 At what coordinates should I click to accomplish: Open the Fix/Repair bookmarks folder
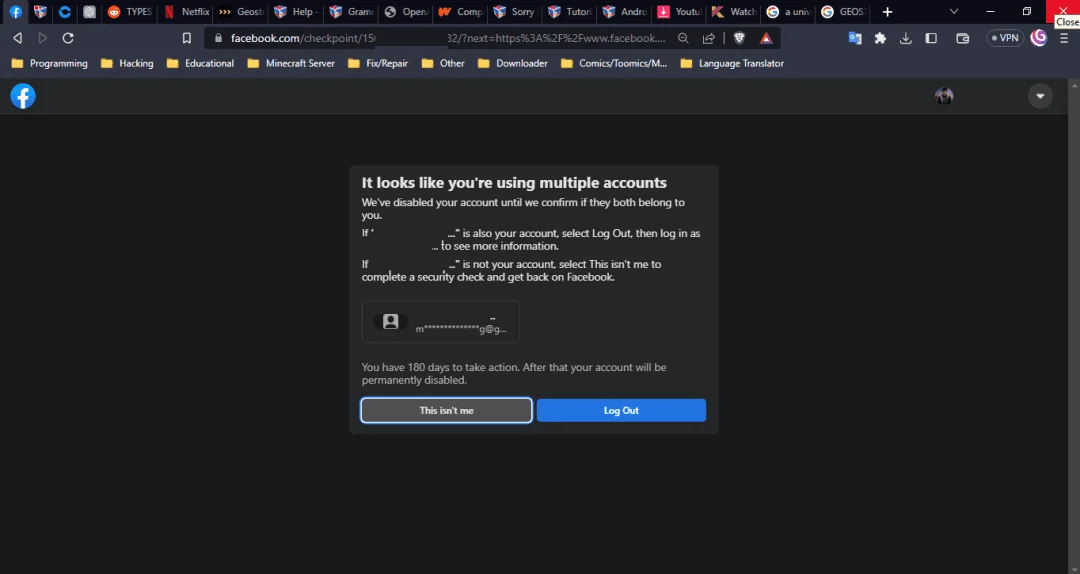click(x=378, y=63)
